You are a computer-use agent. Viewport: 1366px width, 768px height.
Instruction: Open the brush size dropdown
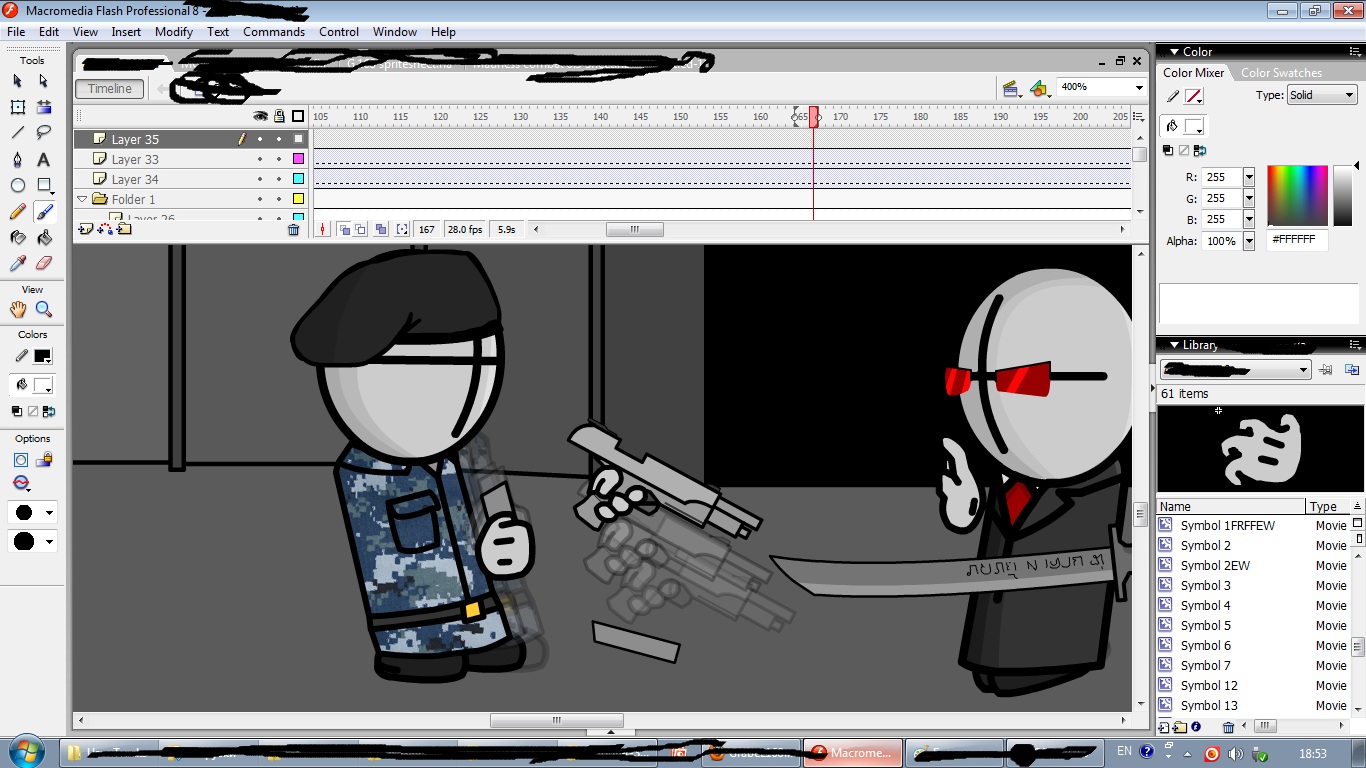pyautogui.click(x=49, y=513)
